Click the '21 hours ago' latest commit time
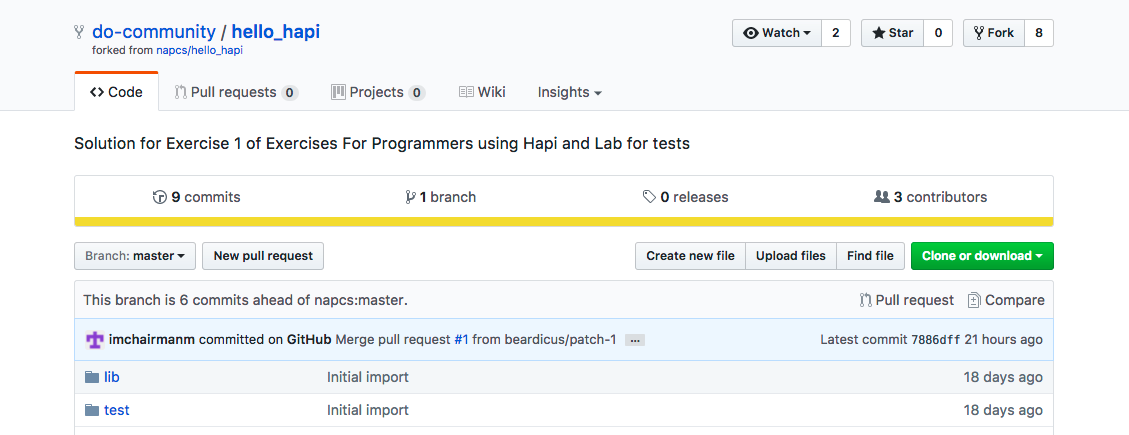 pos(1003,339)
